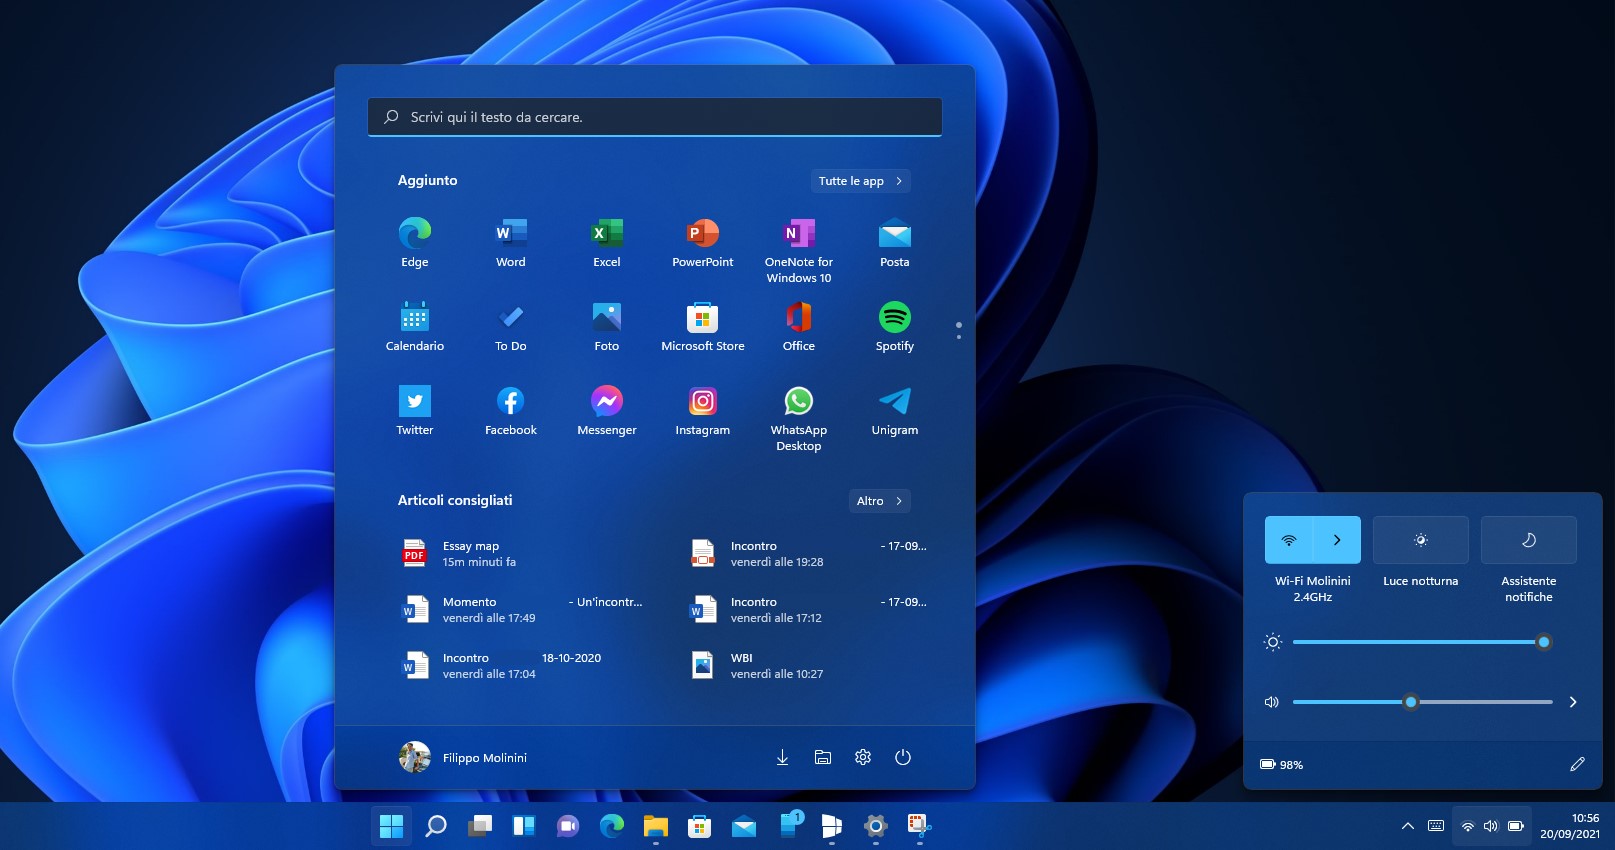Open Settings gear in Start menu footer
1615x850 pixels.
click(x=863, y=757)
